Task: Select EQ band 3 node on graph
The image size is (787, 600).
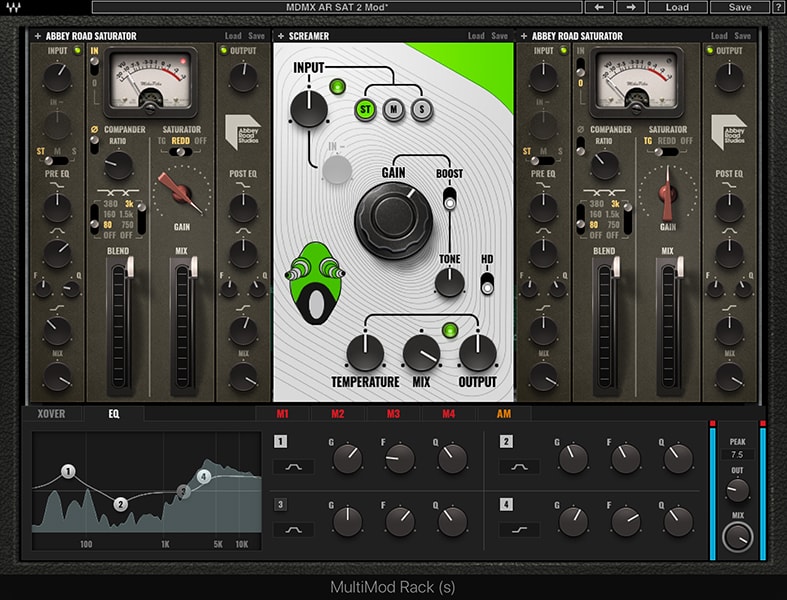Action: point(183,492)
